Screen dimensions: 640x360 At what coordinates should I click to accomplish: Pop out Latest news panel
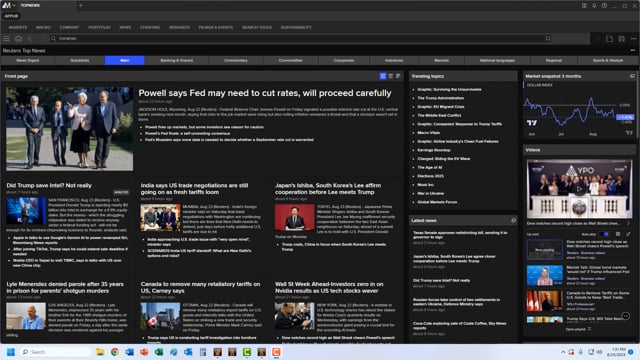coord(513,220)
